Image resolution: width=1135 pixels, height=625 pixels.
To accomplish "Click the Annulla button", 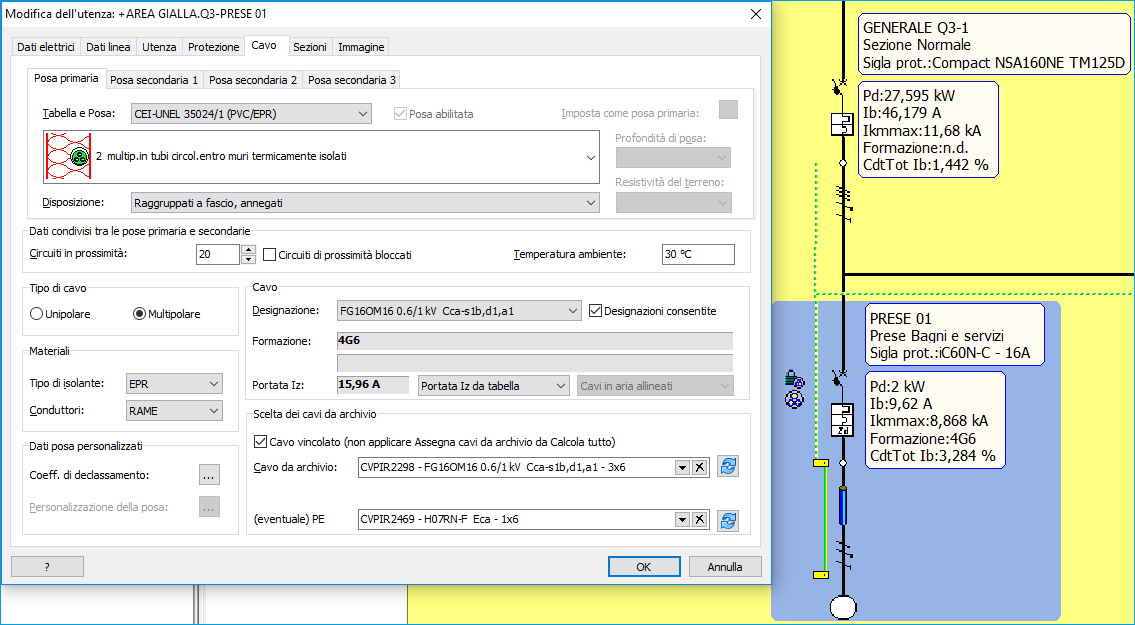I will pos(725,567).
